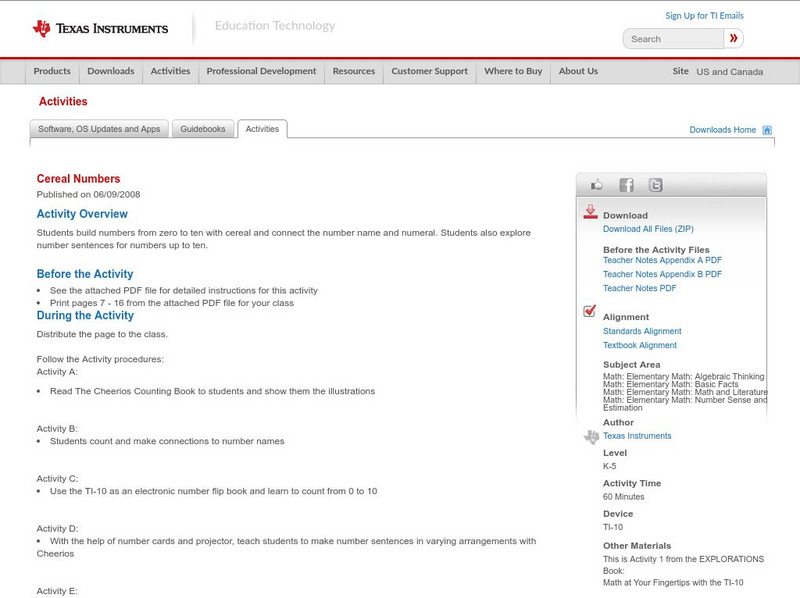Click the Alignment checkmark icon
This screenshot has height=598, width=800.
pos(589,311)
